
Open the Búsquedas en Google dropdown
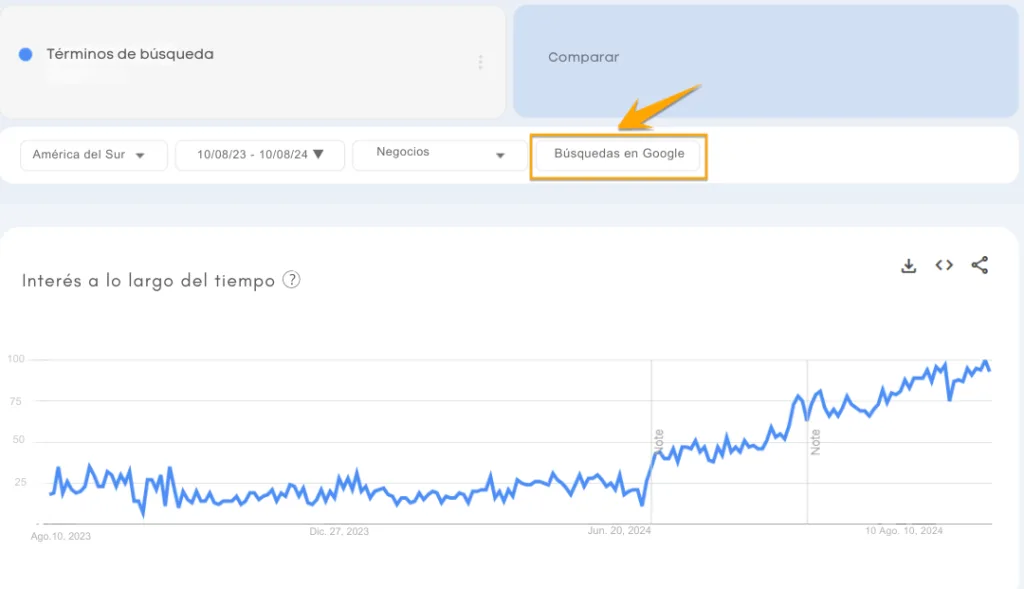pyautogui.click(x=619, y=154)
